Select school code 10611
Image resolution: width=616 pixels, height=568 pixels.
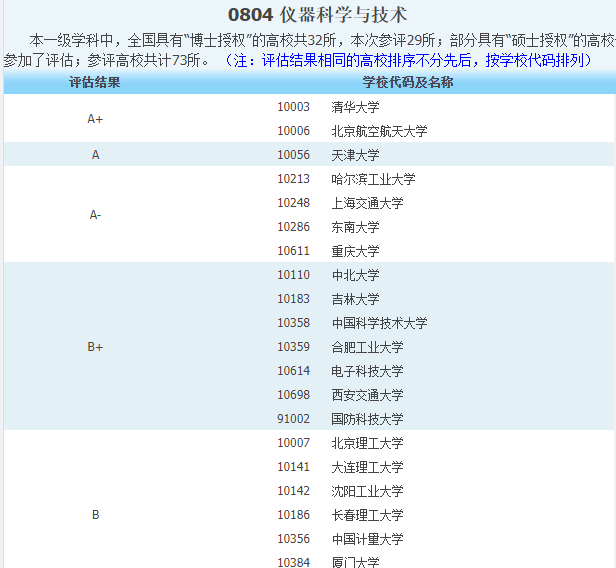293,251
